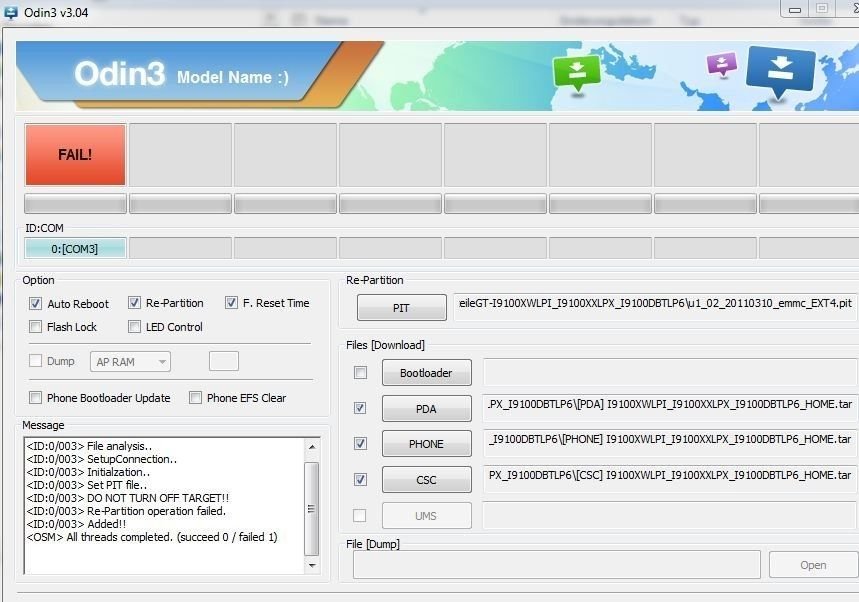Click the red FAIL! status box

tap(75, 155)
